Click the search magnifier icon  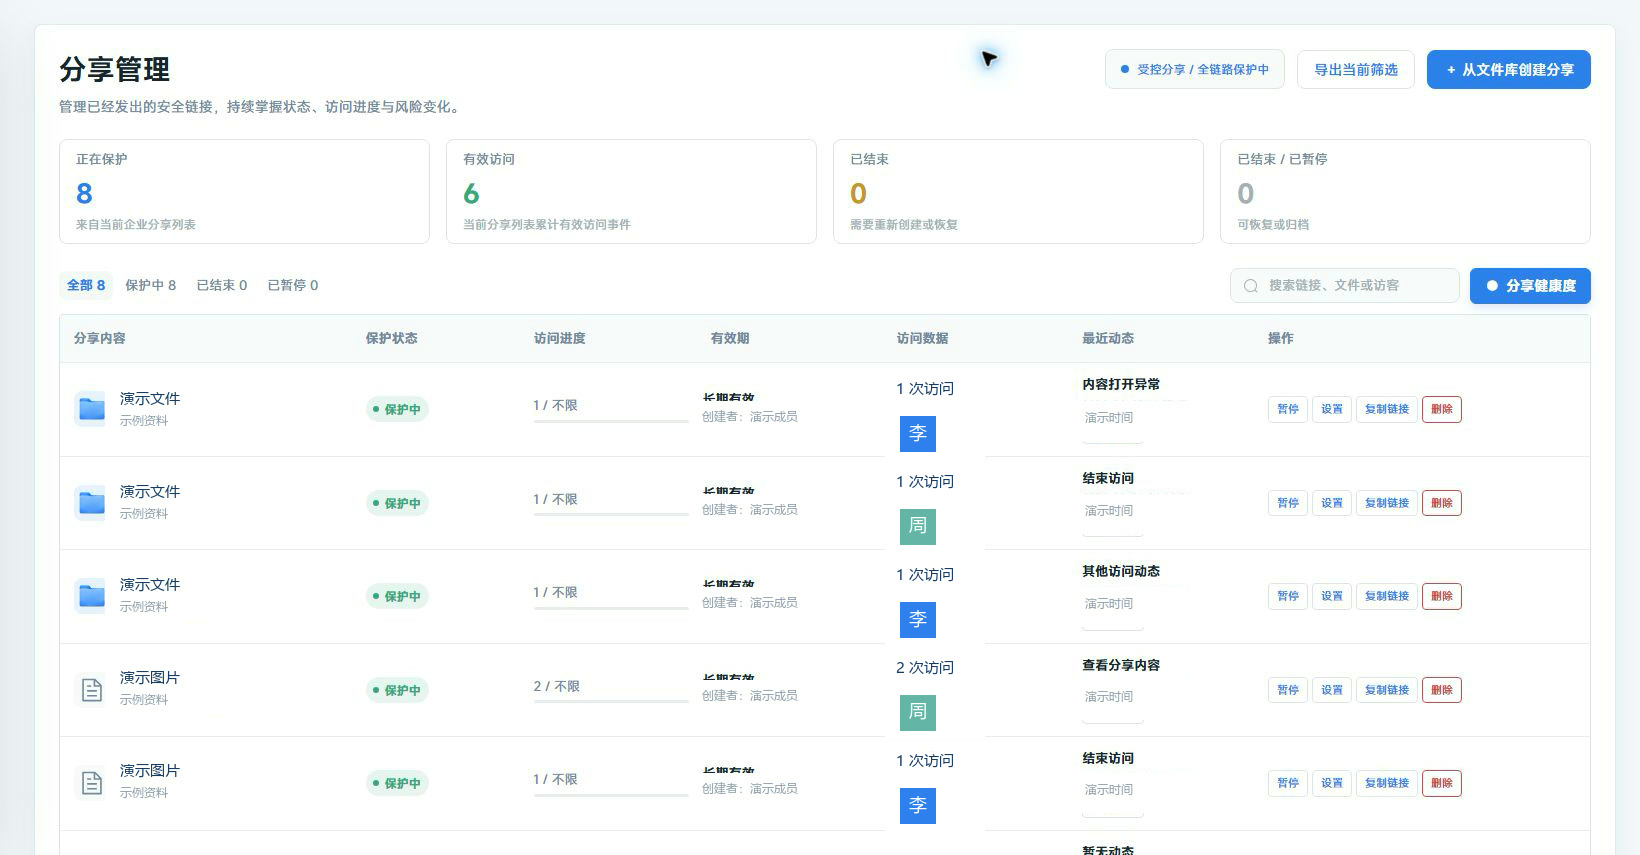pyautogui.click(x=1250, y=286)
